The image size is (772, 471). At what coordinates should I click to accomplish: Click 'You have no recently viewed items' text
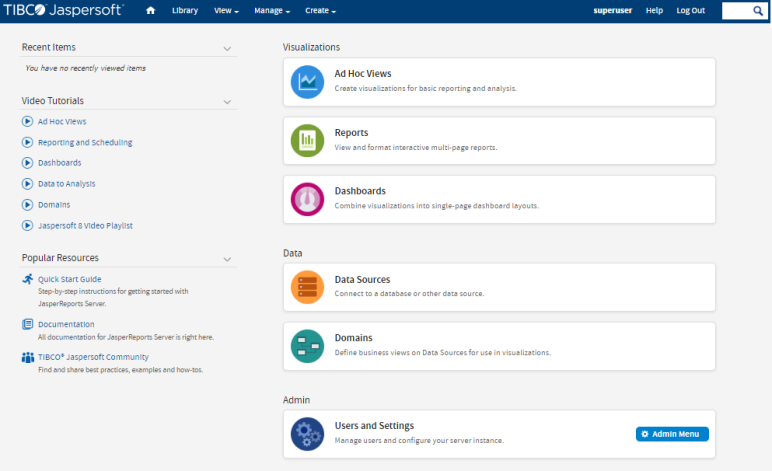86,68
